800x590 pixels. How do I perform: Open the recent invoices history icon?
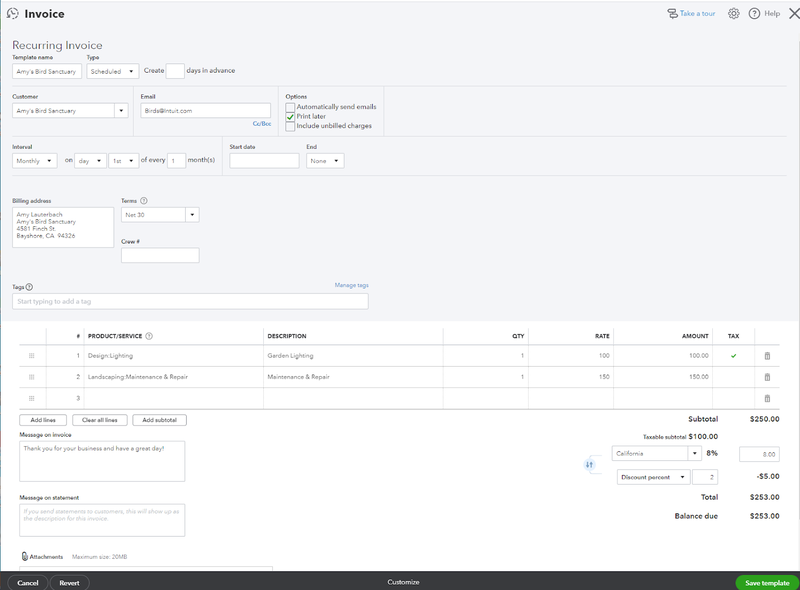13,14
